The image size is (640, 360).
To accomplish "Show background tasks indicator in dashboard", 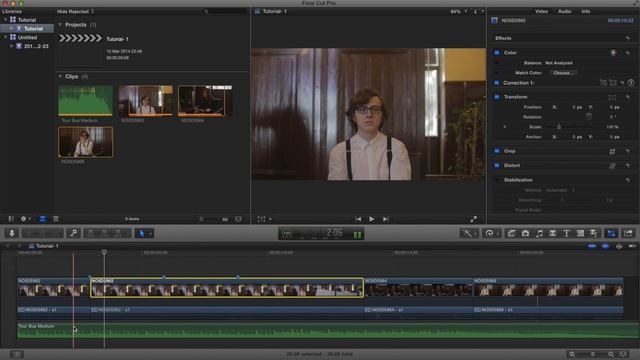I will (x=287, y=234).
